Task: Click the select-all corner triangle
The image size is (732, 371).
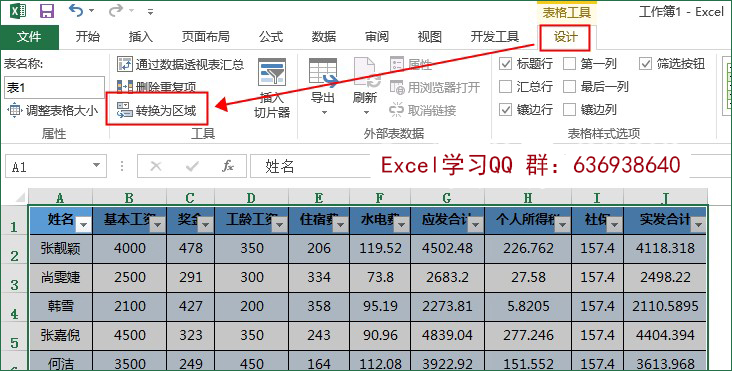Action: 21,197
